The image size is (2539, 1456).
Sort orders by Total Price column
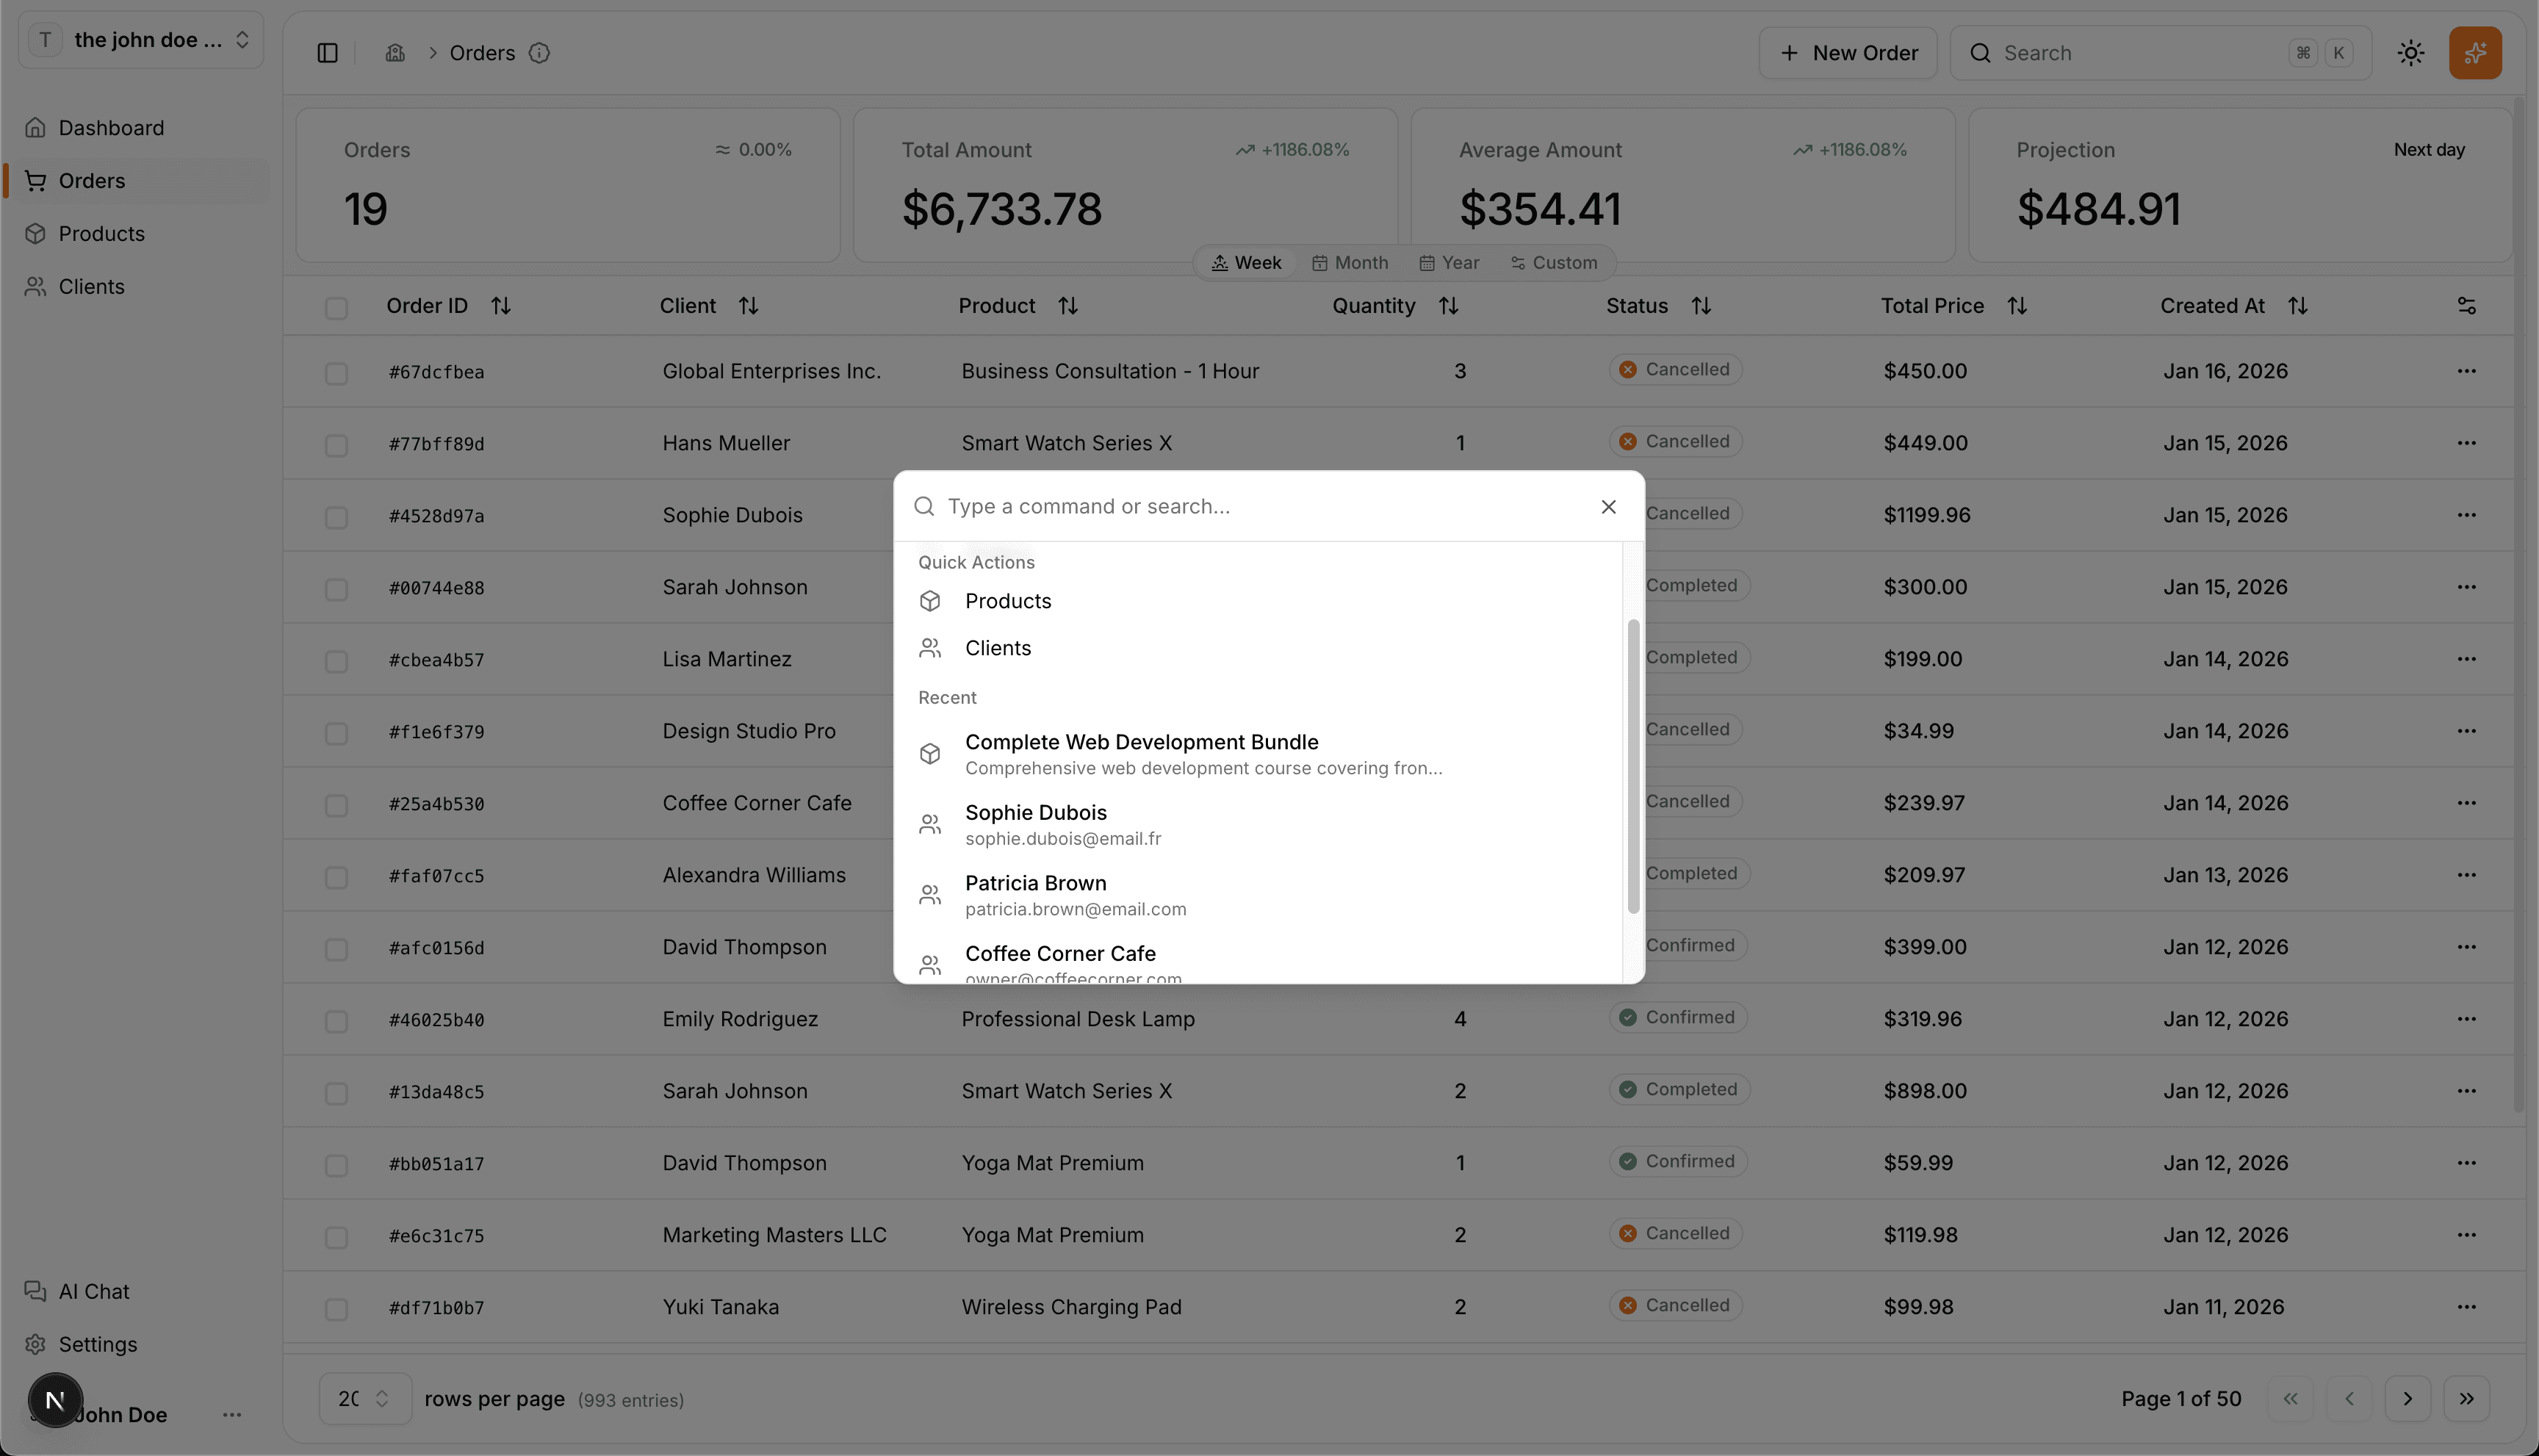[x=2017, y=305]
